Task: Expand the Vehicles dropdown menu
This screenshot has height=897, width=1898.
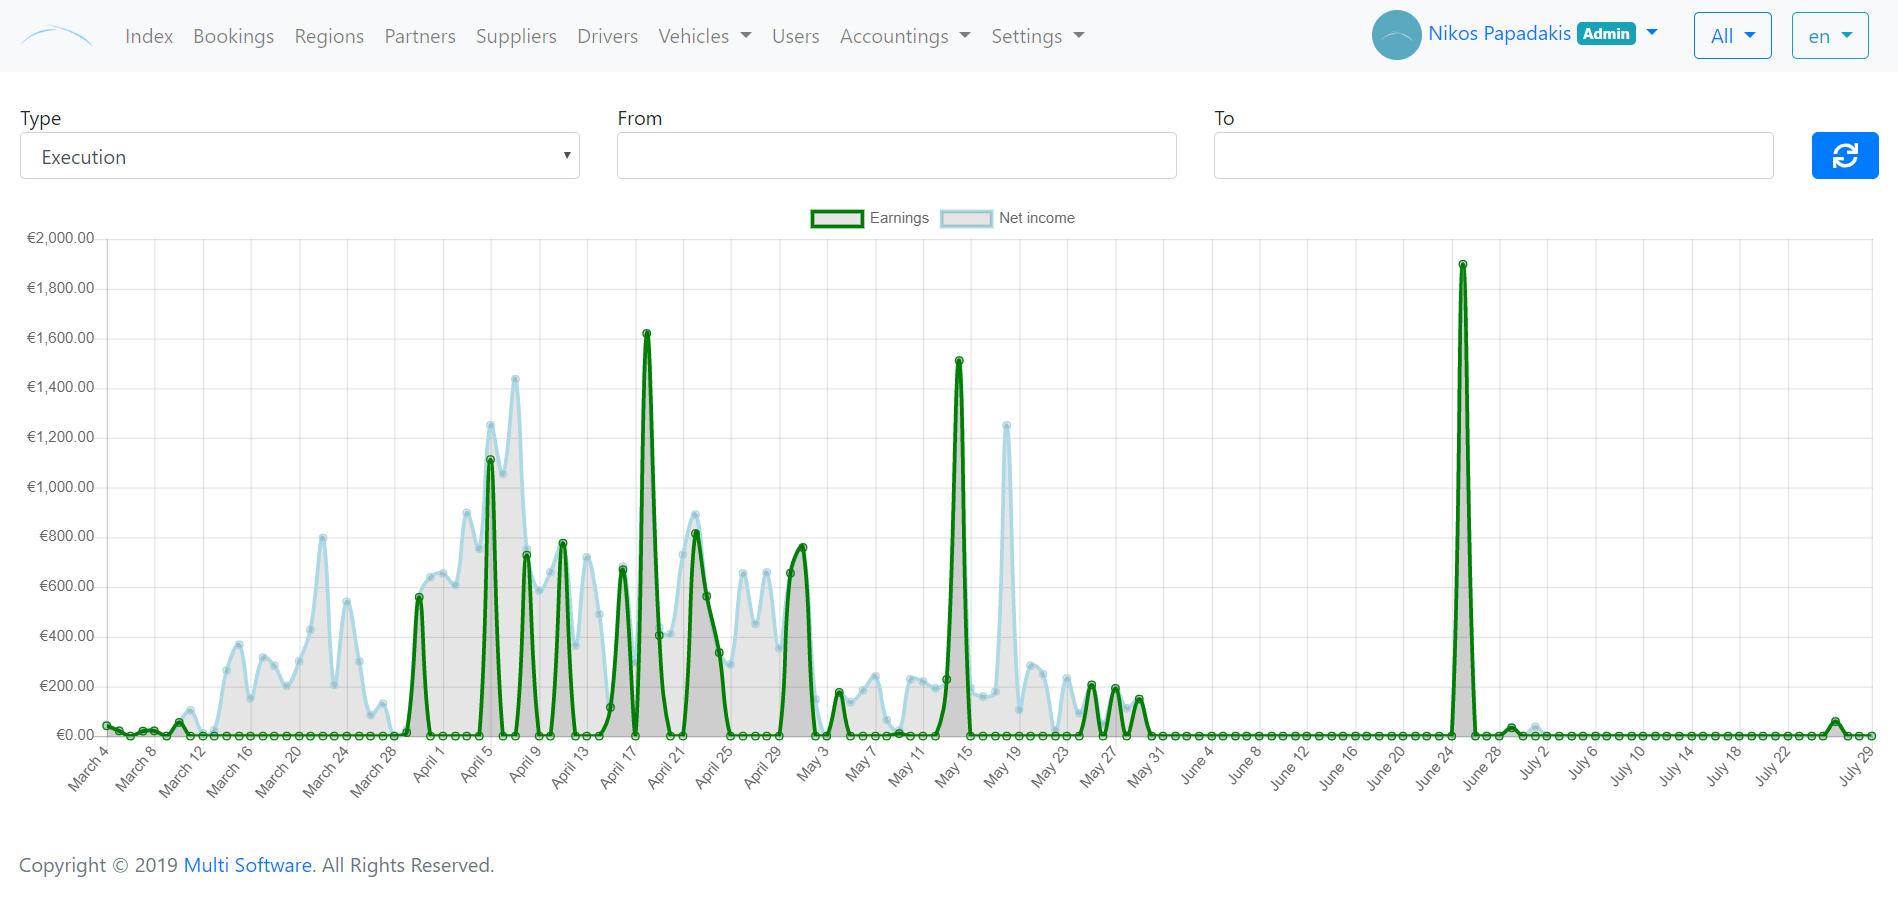Action: coord(704,36)
